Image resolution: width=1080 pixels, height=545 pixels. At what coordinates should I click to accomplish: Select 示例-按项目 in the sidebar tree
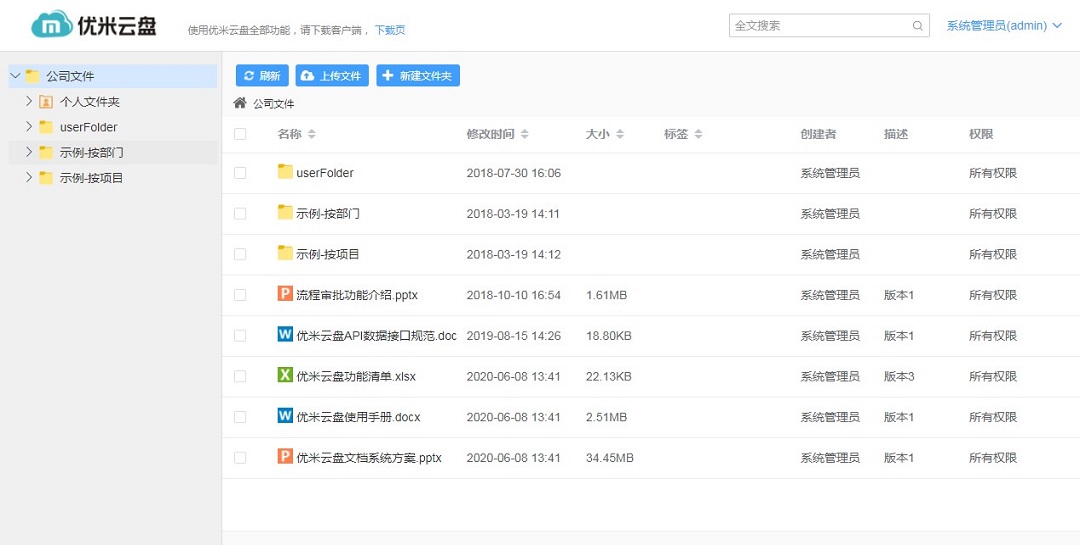click(x=91, y=178)
